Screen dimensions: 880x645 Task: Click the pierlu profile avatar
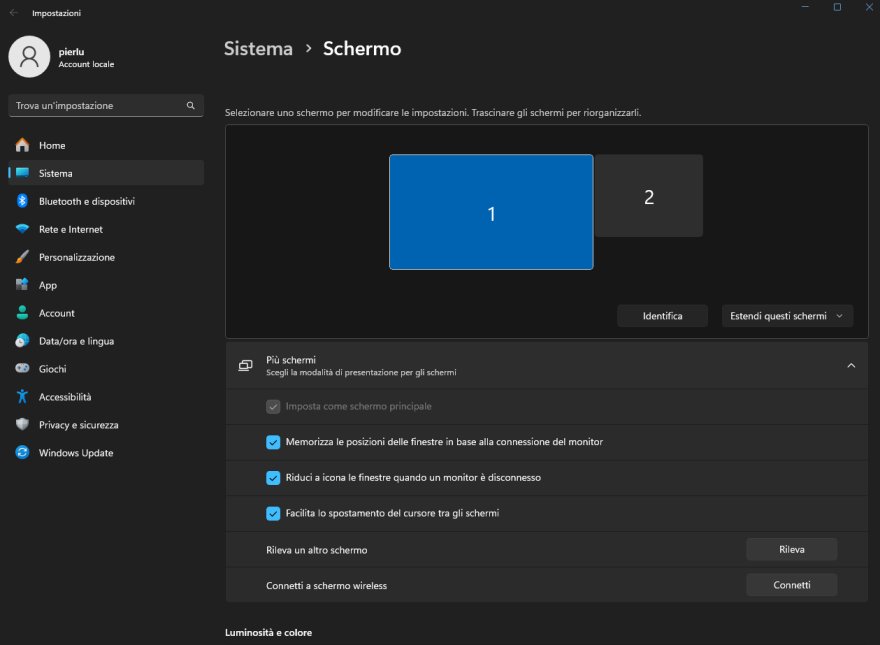[29, 57]
